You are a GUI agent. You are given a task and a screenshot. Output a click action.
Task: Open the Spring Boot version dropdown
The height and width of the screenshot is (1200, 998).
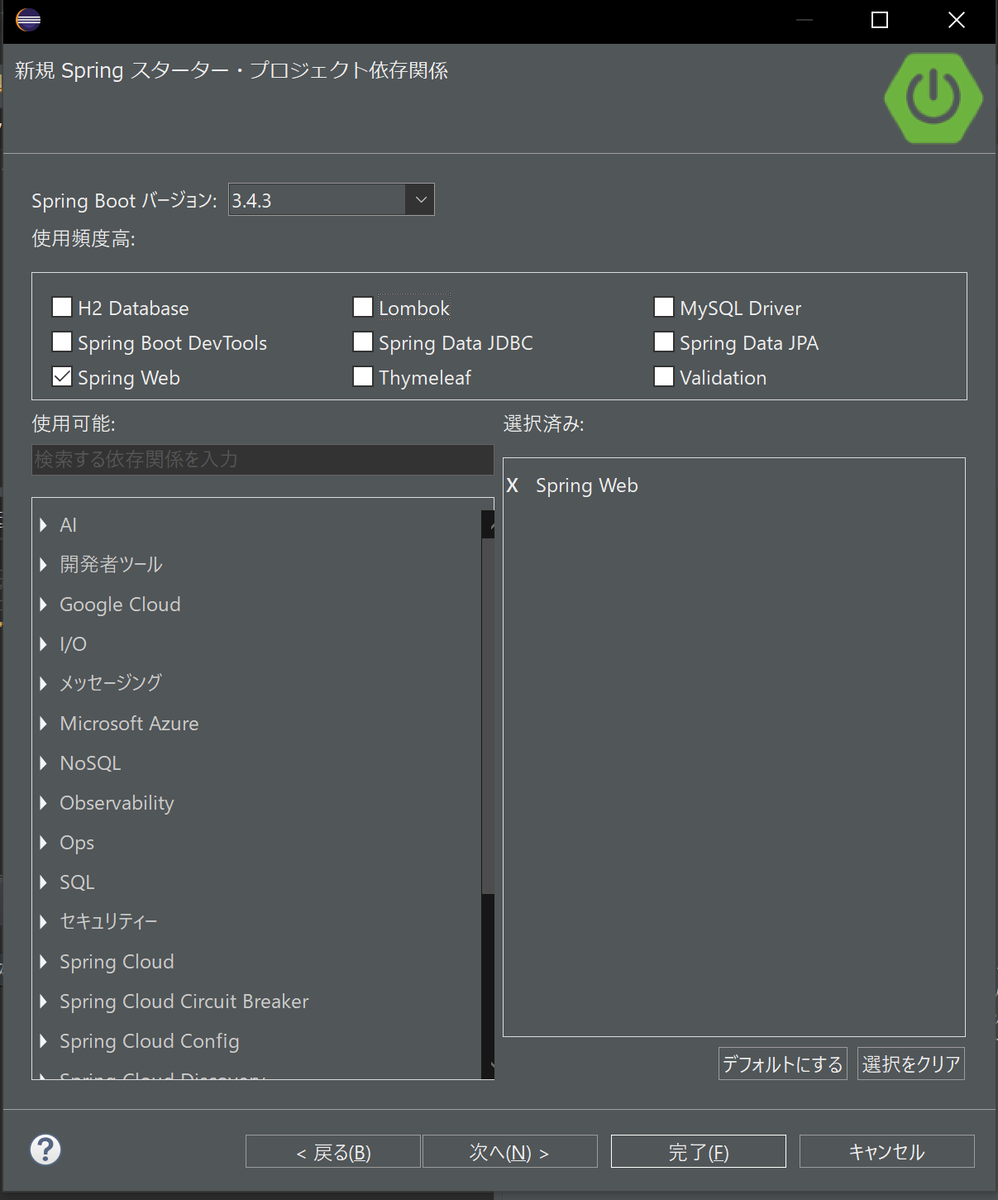pyautogui.click(x=419, y=200)
